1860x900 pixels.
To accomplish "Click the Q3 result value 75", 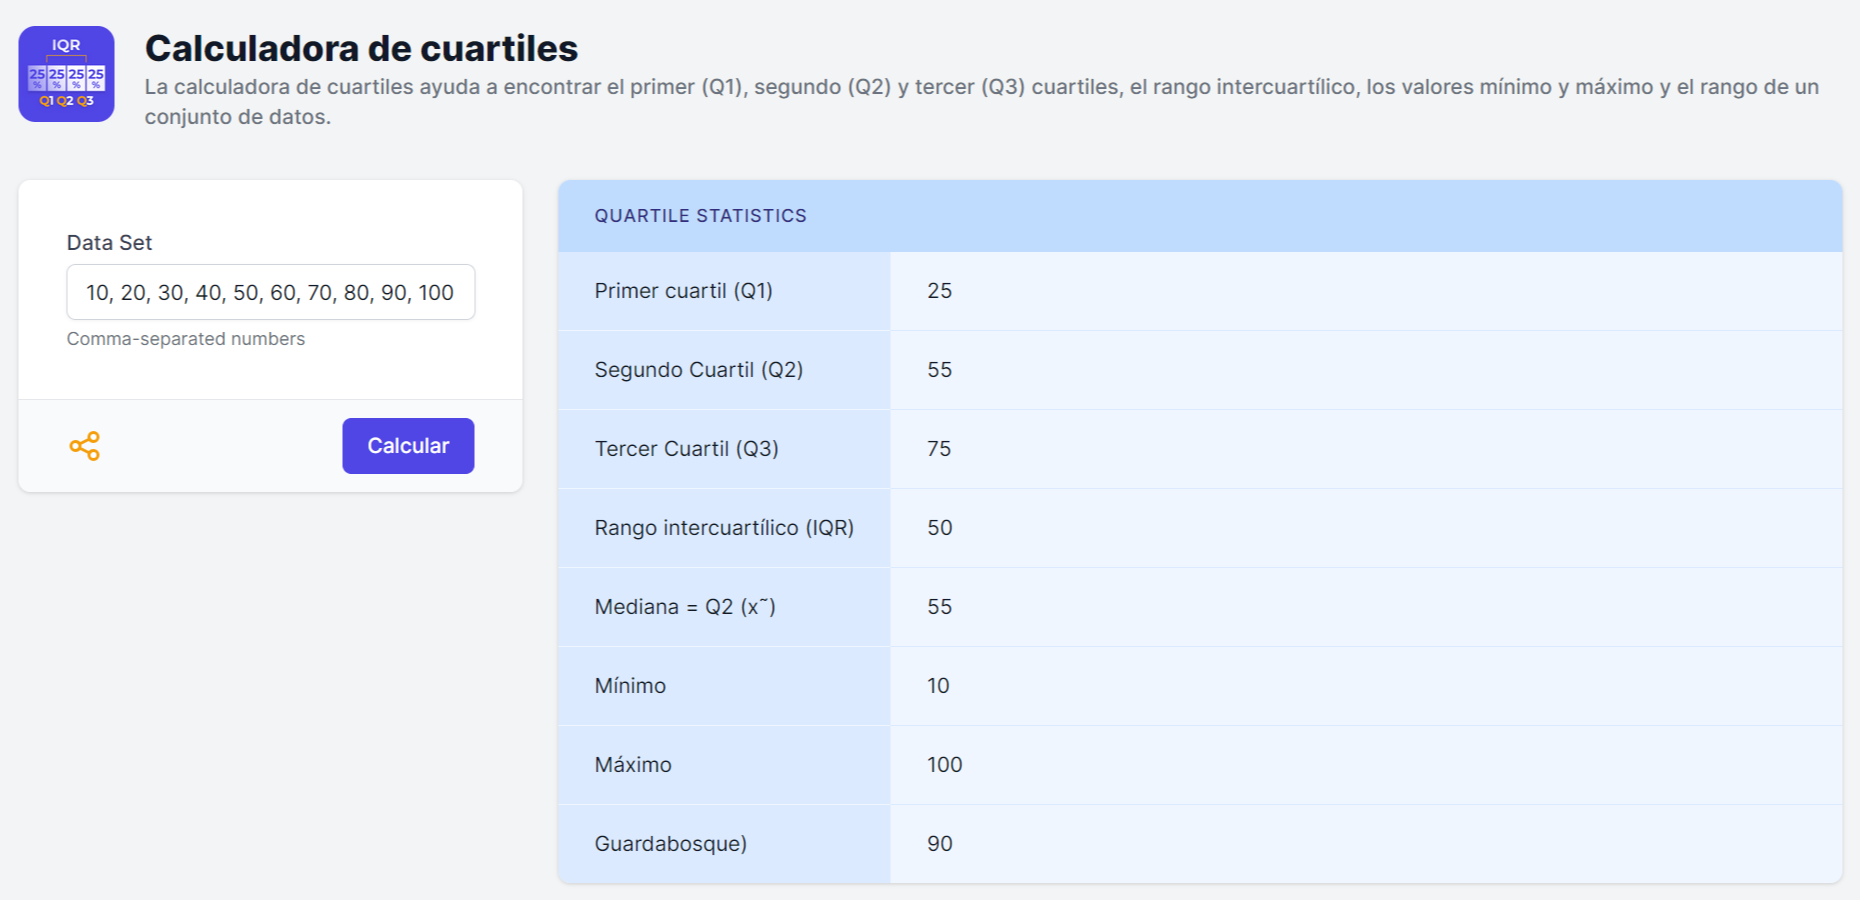I will tap(939, 449).
